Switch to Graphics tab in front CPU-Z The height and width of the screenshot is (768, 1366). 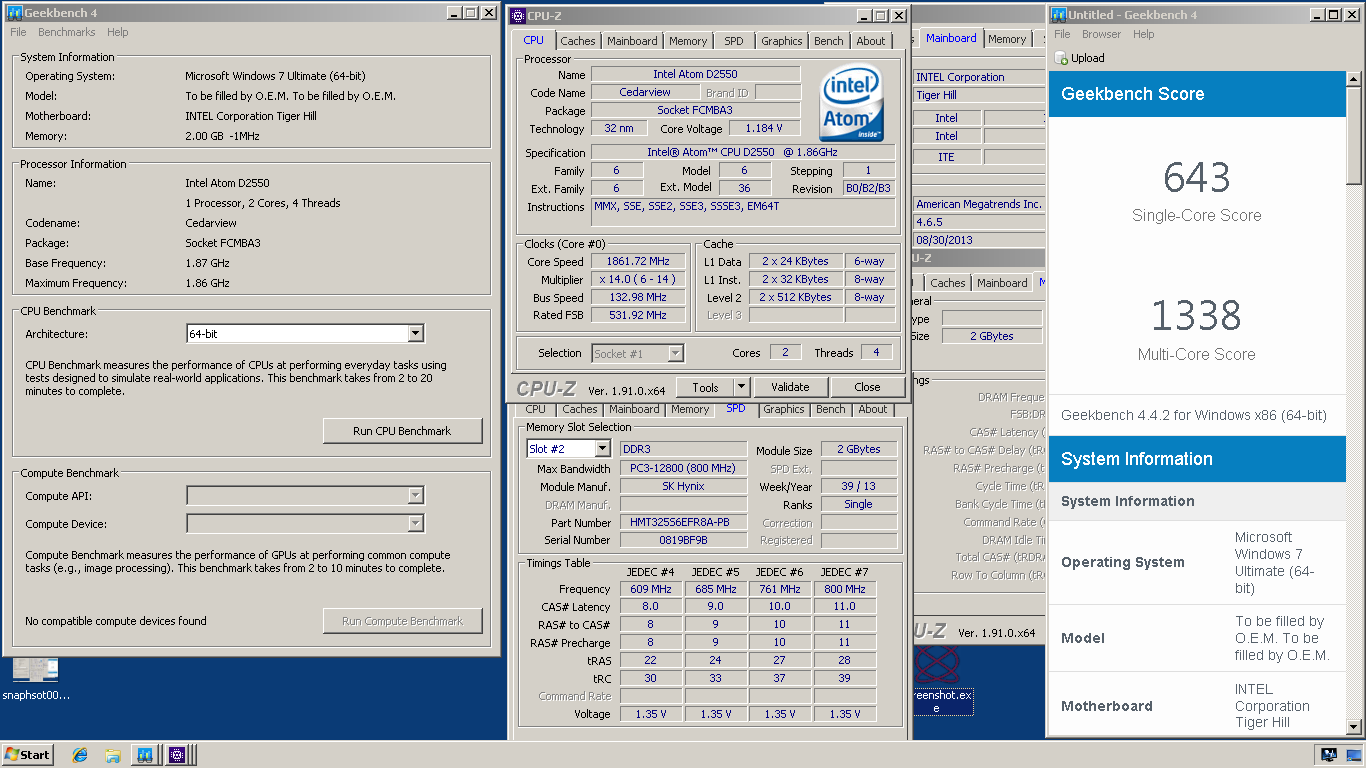point(781,41)
